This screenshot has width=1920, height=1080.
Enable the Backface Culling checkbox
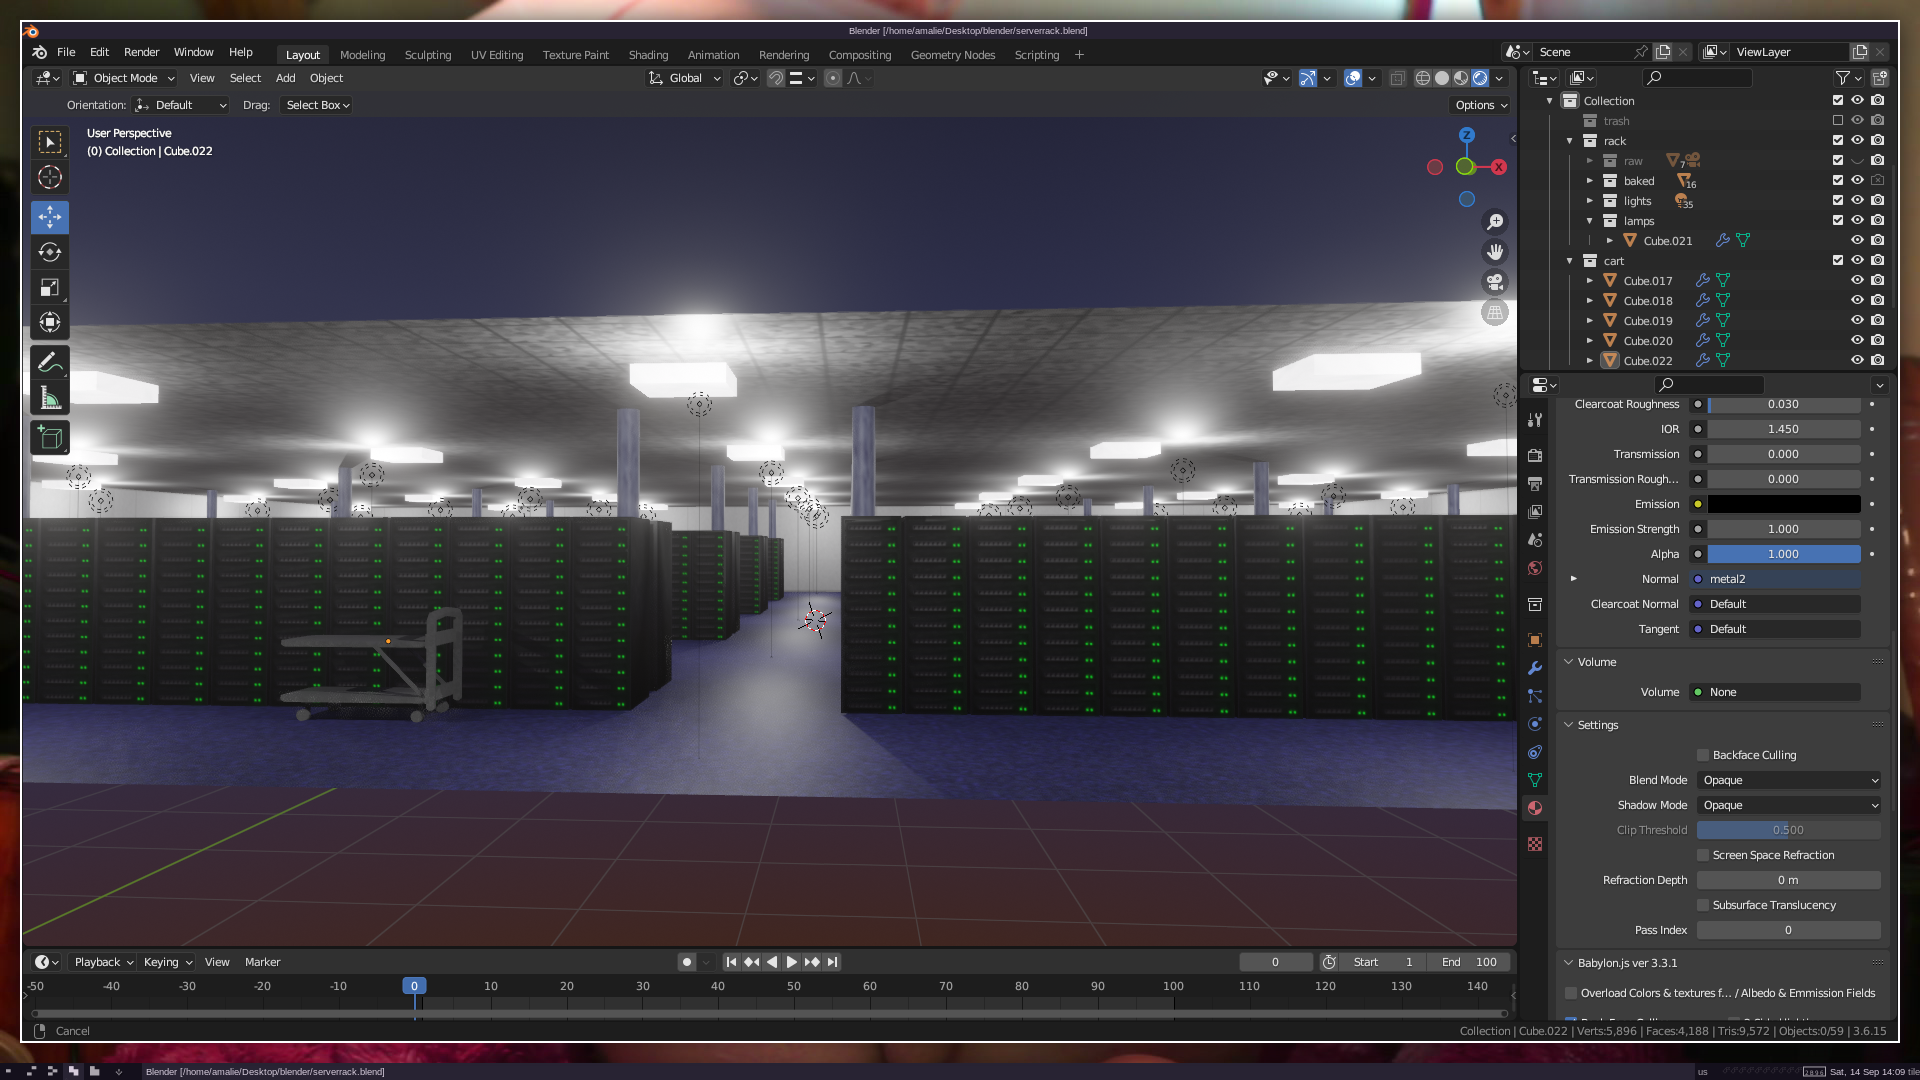1703,755
